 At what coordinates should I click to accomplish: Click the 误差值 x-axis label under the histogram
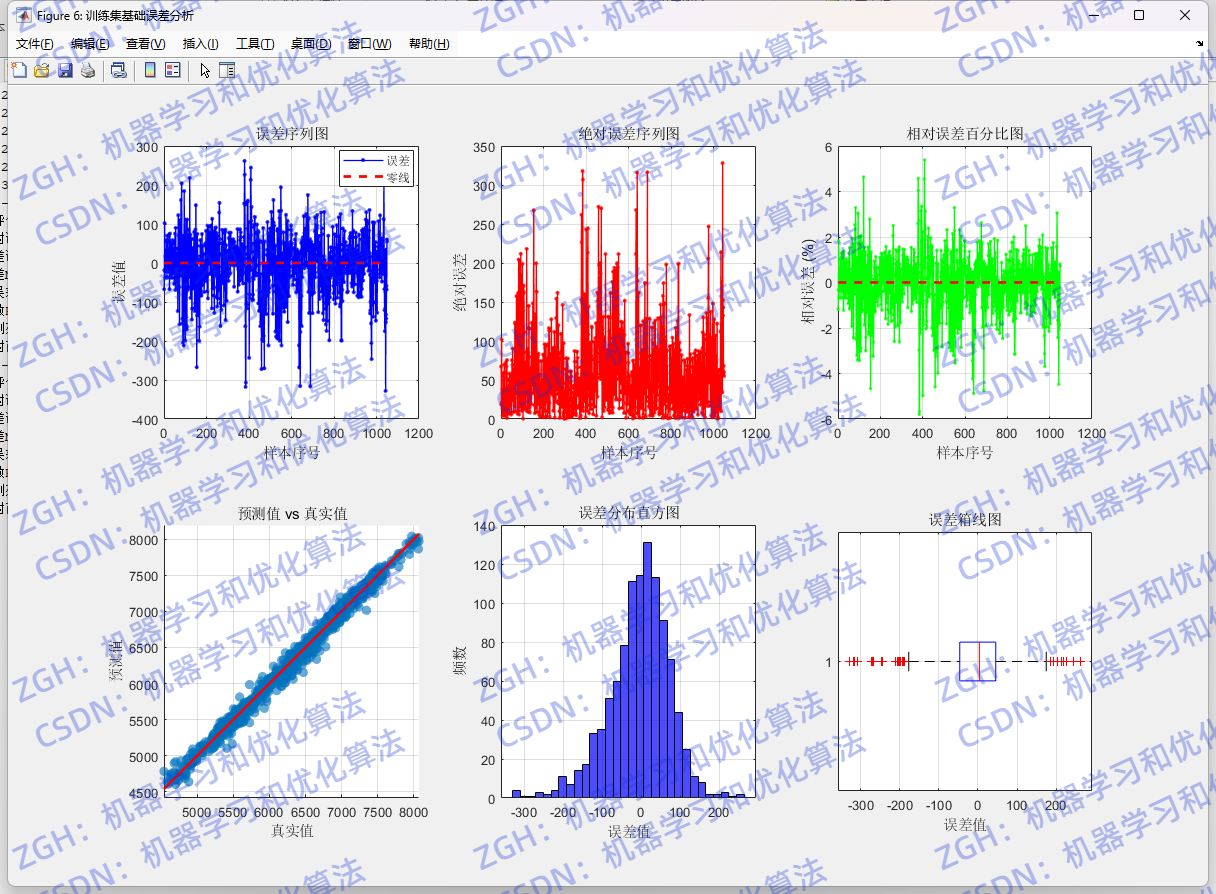pos(628,831)
